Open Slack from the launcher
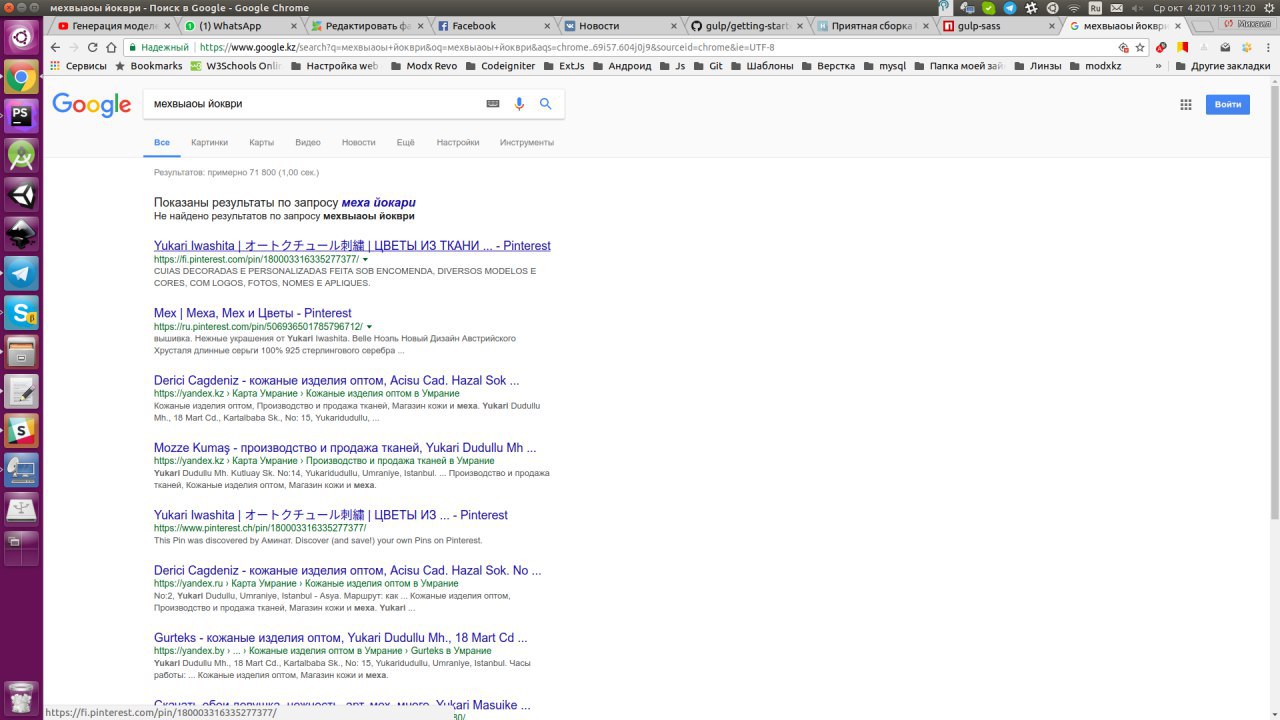Screen dimensions: 1280x720 click(x=22, y=430)
